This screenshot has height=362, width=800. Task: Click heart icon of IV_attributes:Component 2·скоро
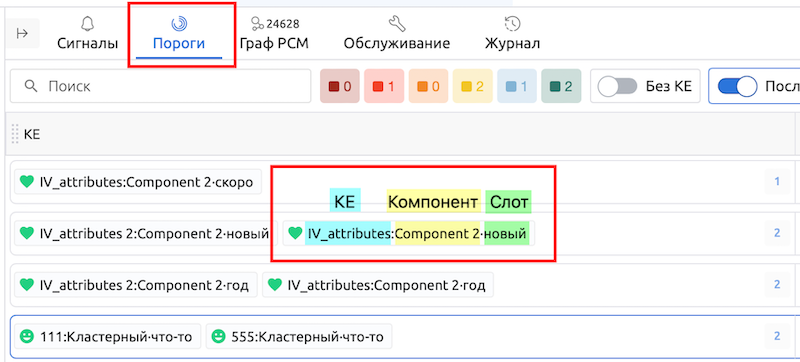click(26, 182)
